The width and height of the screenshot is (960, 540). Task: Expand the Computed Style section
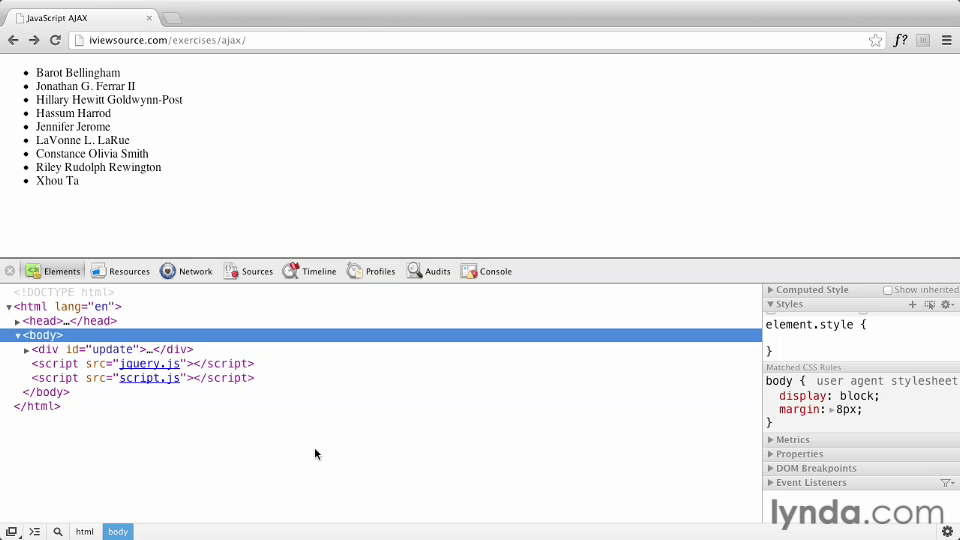pyautogui.click(x=770, y=290)
